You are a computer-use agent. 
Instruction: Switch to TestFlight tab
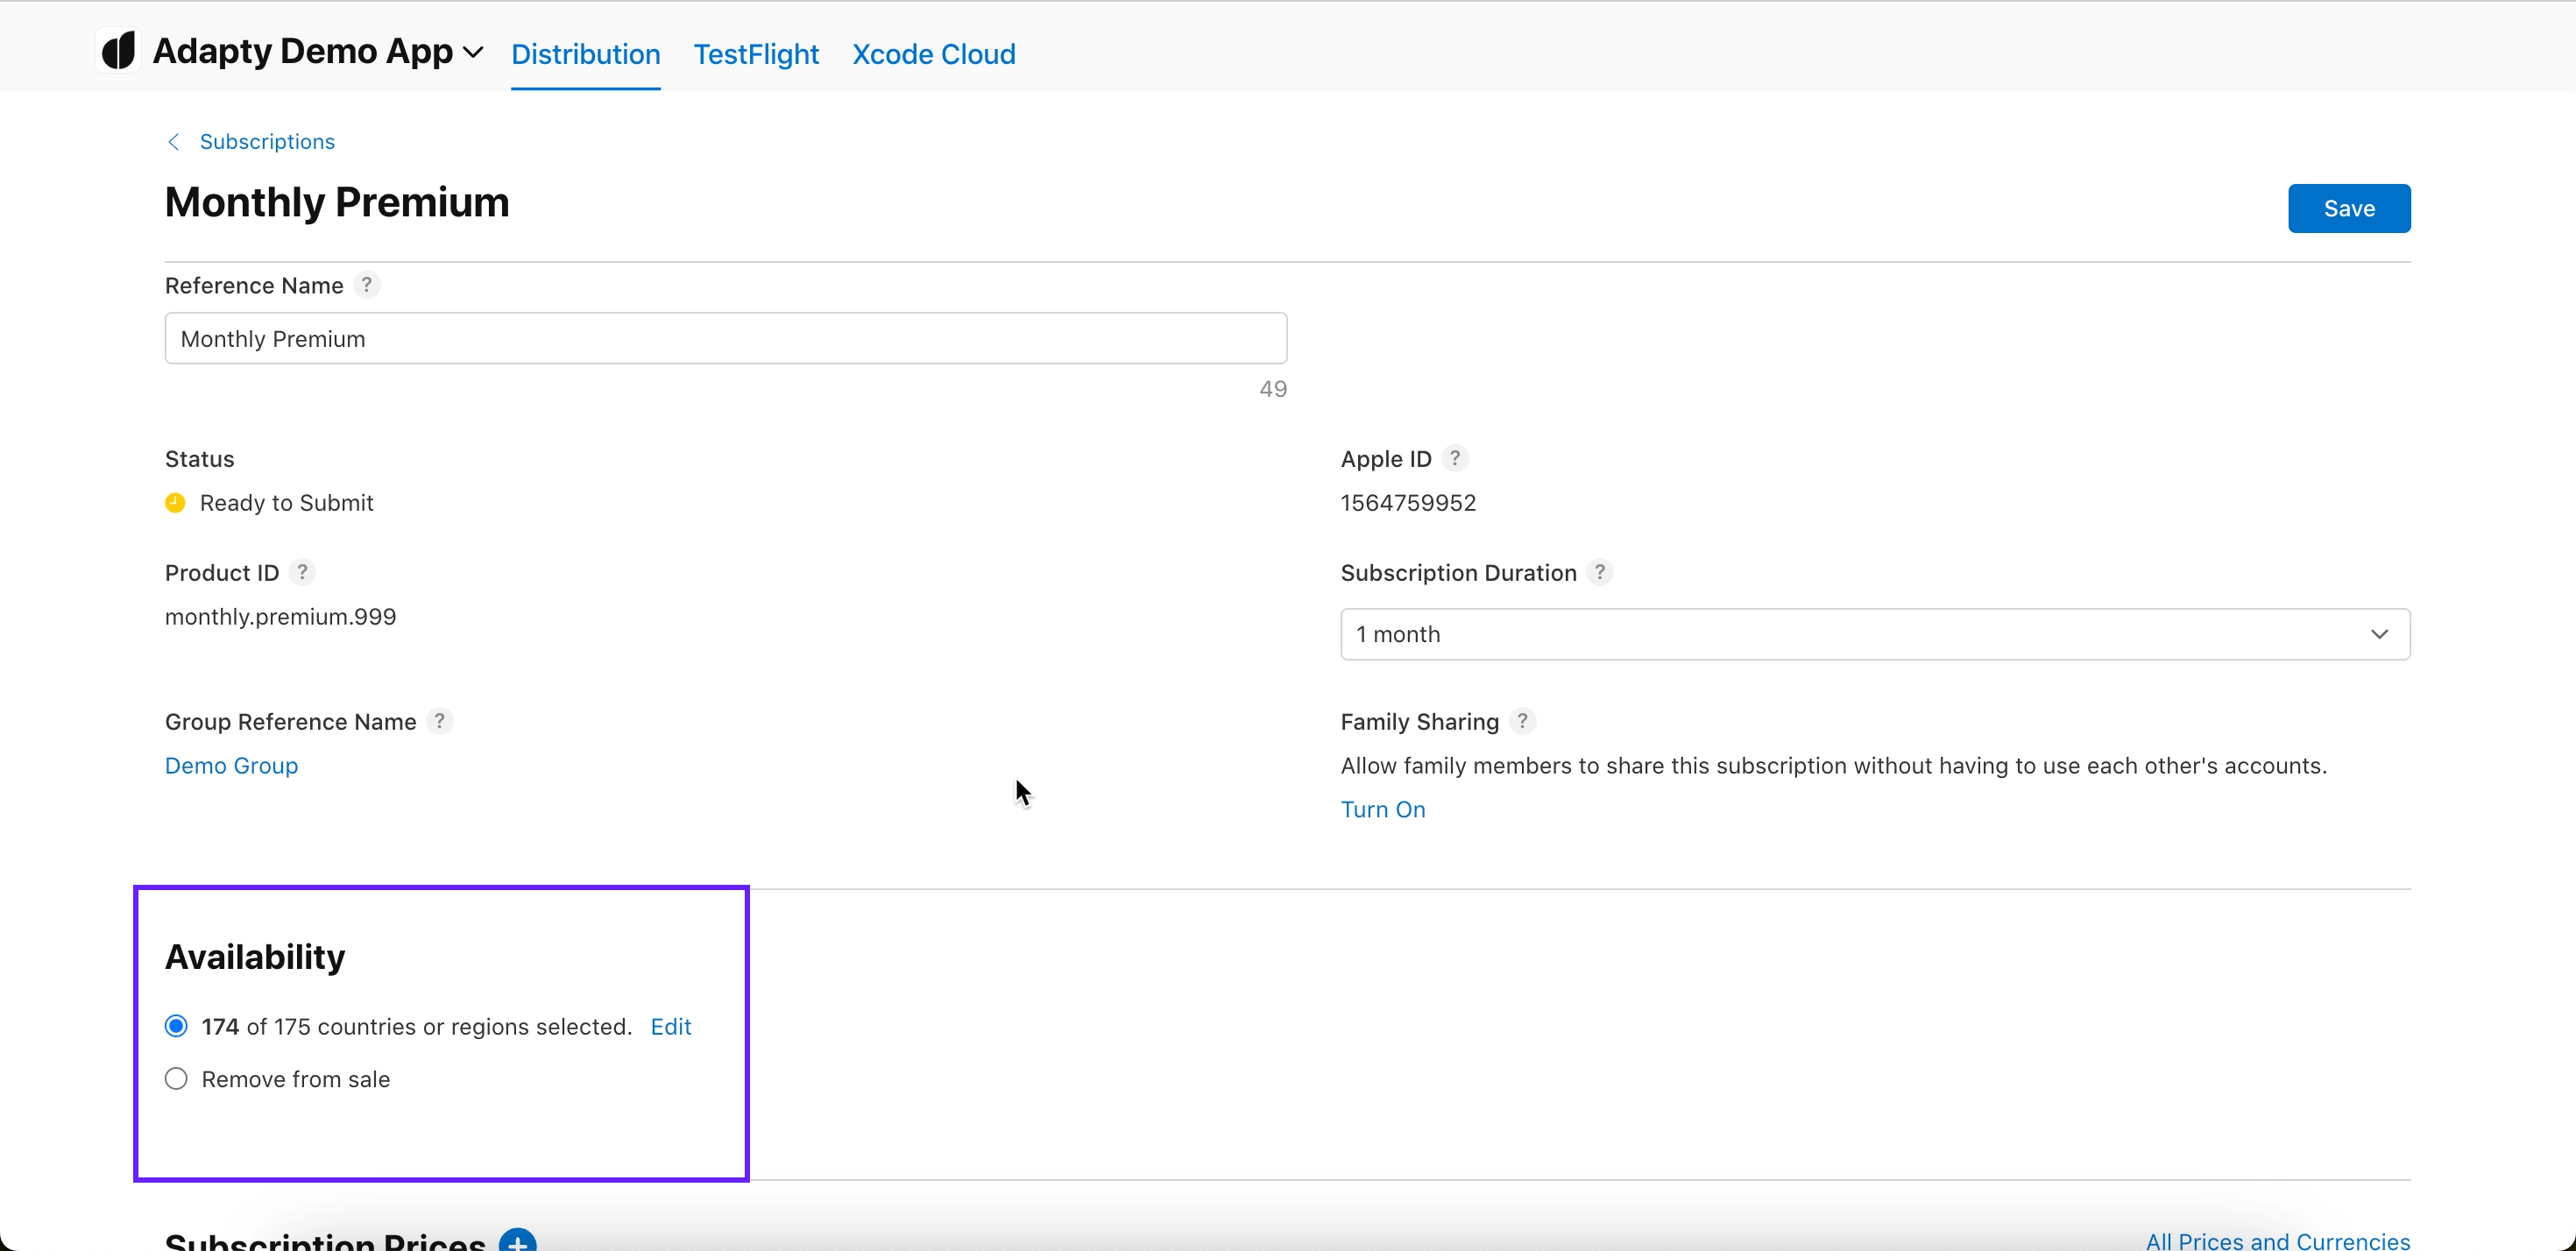(756, 54)
